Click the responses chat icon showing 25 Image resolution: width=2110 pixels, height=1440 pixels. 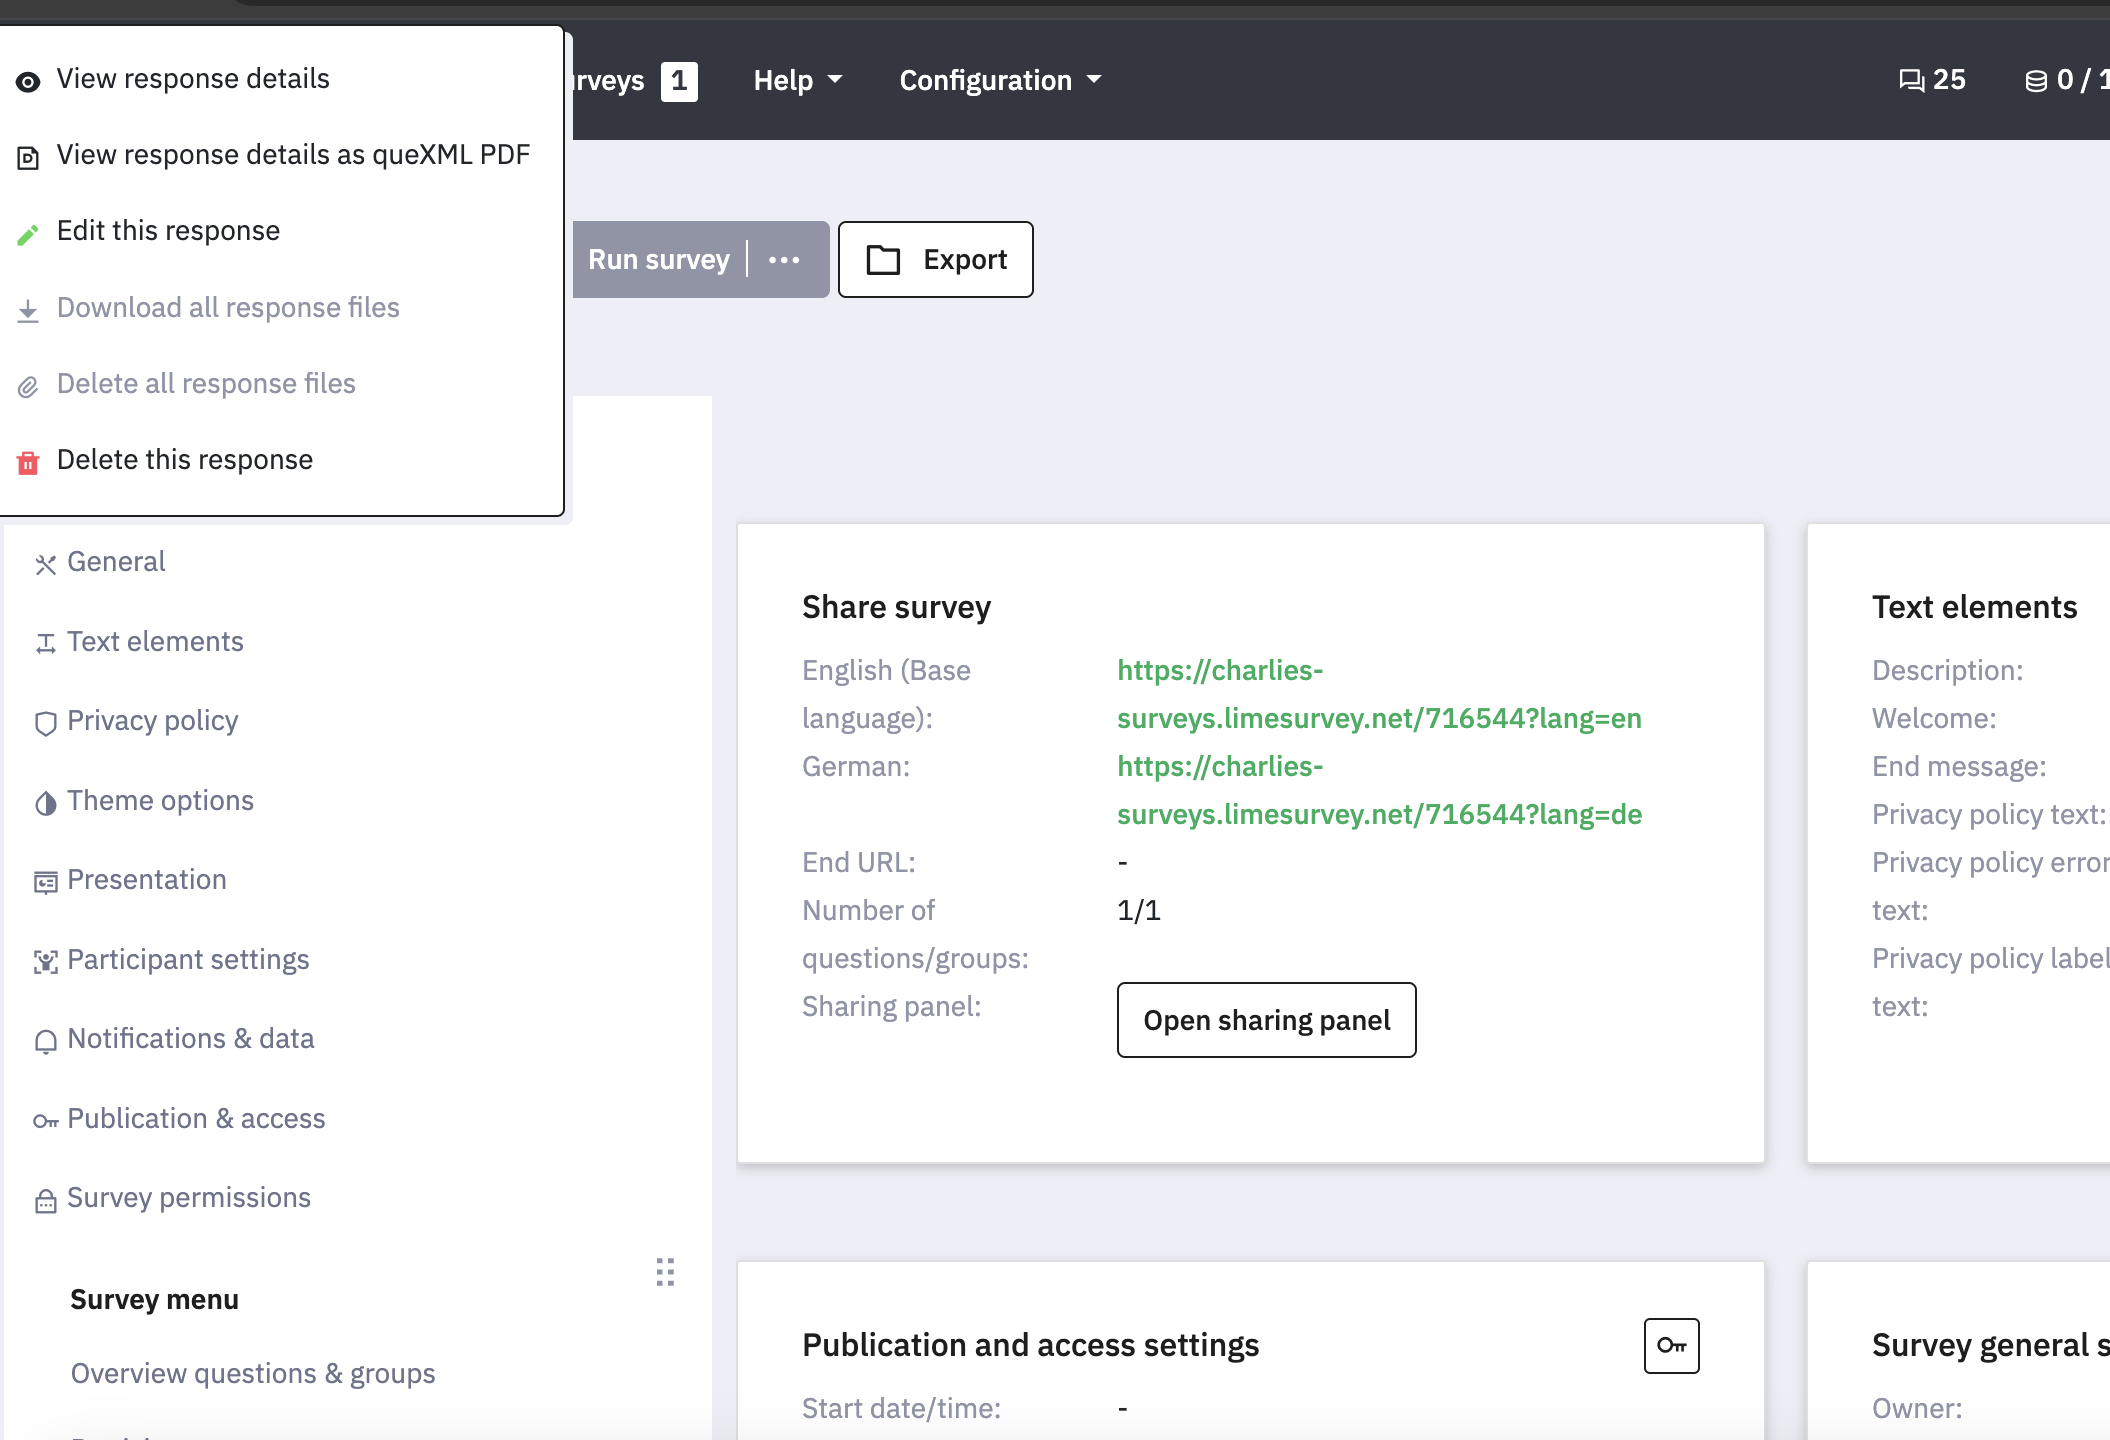tap(1911, 80)
